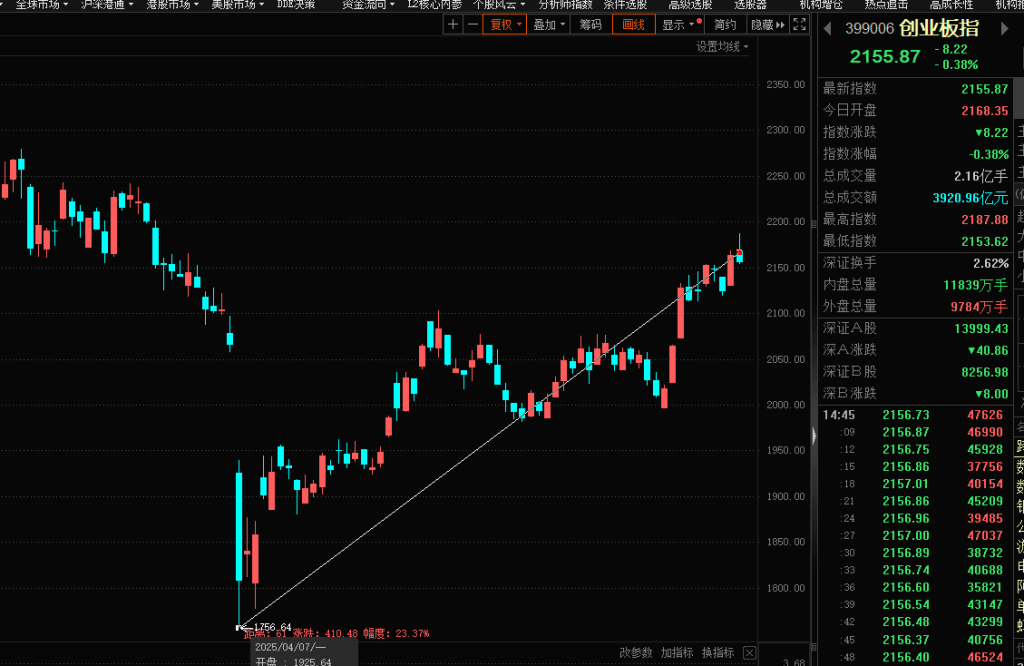Enter full-screen chart mode icon
Viewport: 1024px width, 666px height.
(x=799, y=25)
